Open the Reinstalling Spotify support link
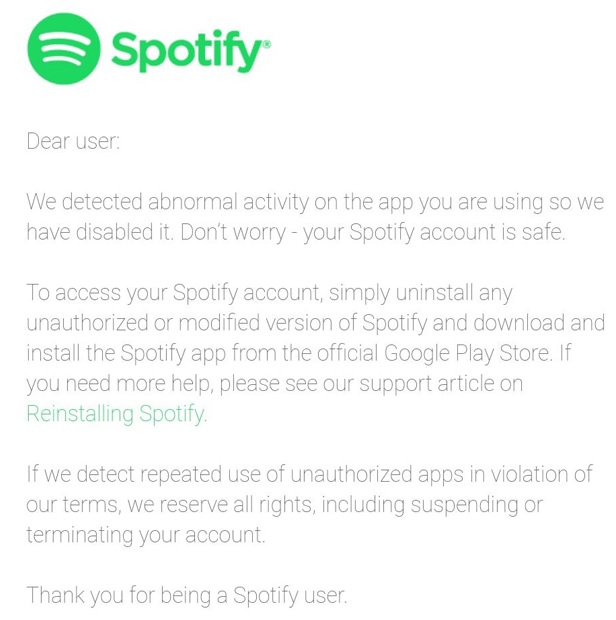The height and width of the screenshot is (620, 616). pyautogui.click(x=115, y=413)
